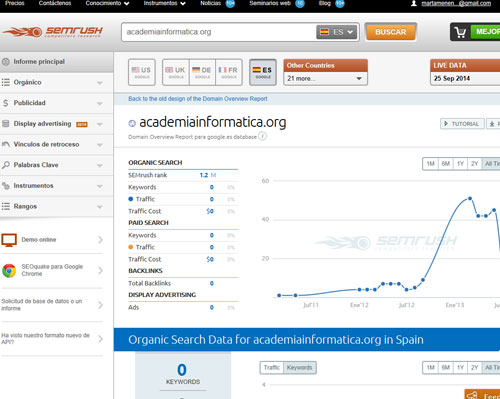Click the Blog count badge
The width and height of the screenshot is (500, 399).
point(340,4)
